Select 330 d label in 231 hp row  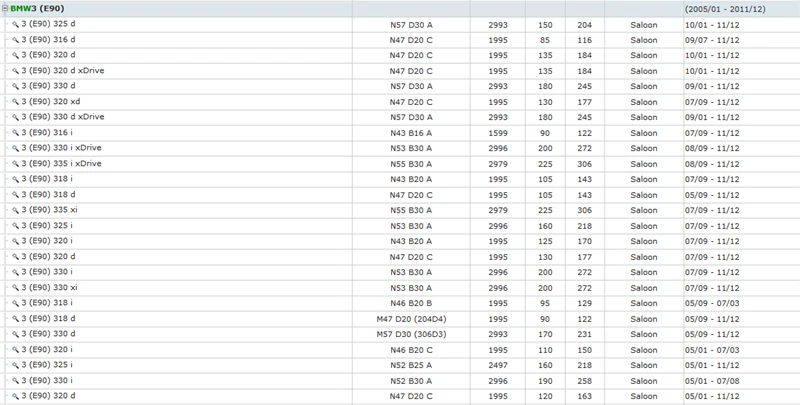click(48, 334)
